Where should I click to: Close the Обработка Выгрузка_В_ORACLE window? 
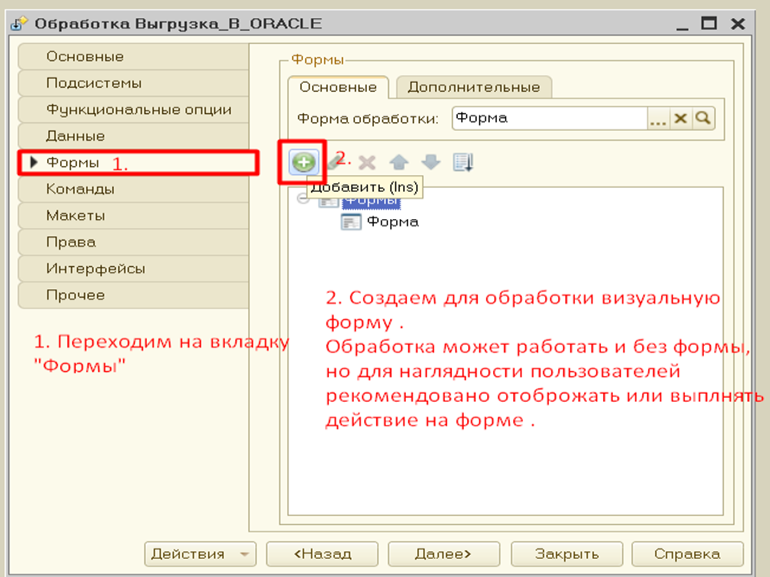point(738,24)
